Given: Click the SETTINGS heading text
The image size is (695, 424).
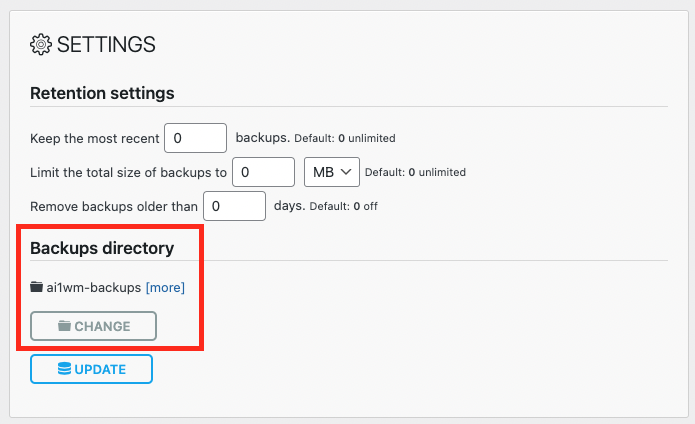Looking at the screenshot, I should pos(106,44).
